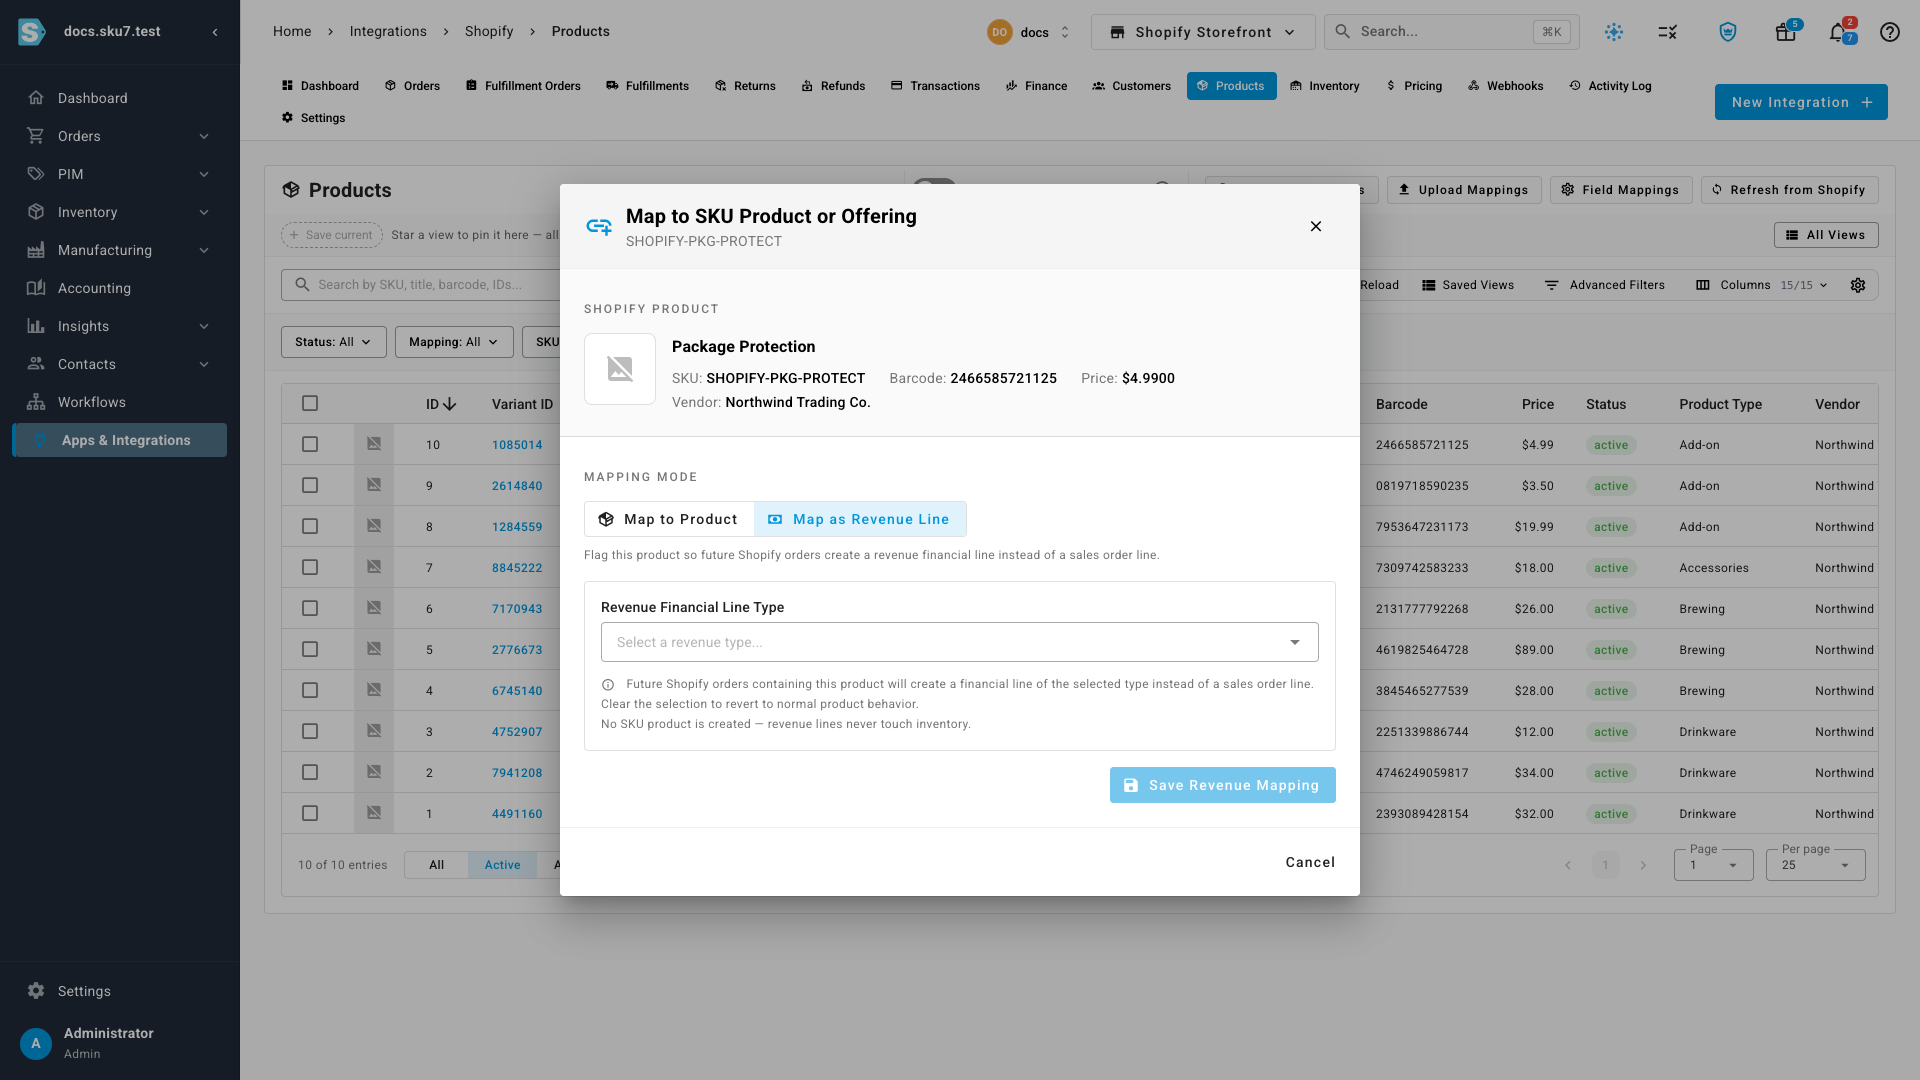Expand the PIM sidebar section
1920x1080 pixels.
[120, 174]
